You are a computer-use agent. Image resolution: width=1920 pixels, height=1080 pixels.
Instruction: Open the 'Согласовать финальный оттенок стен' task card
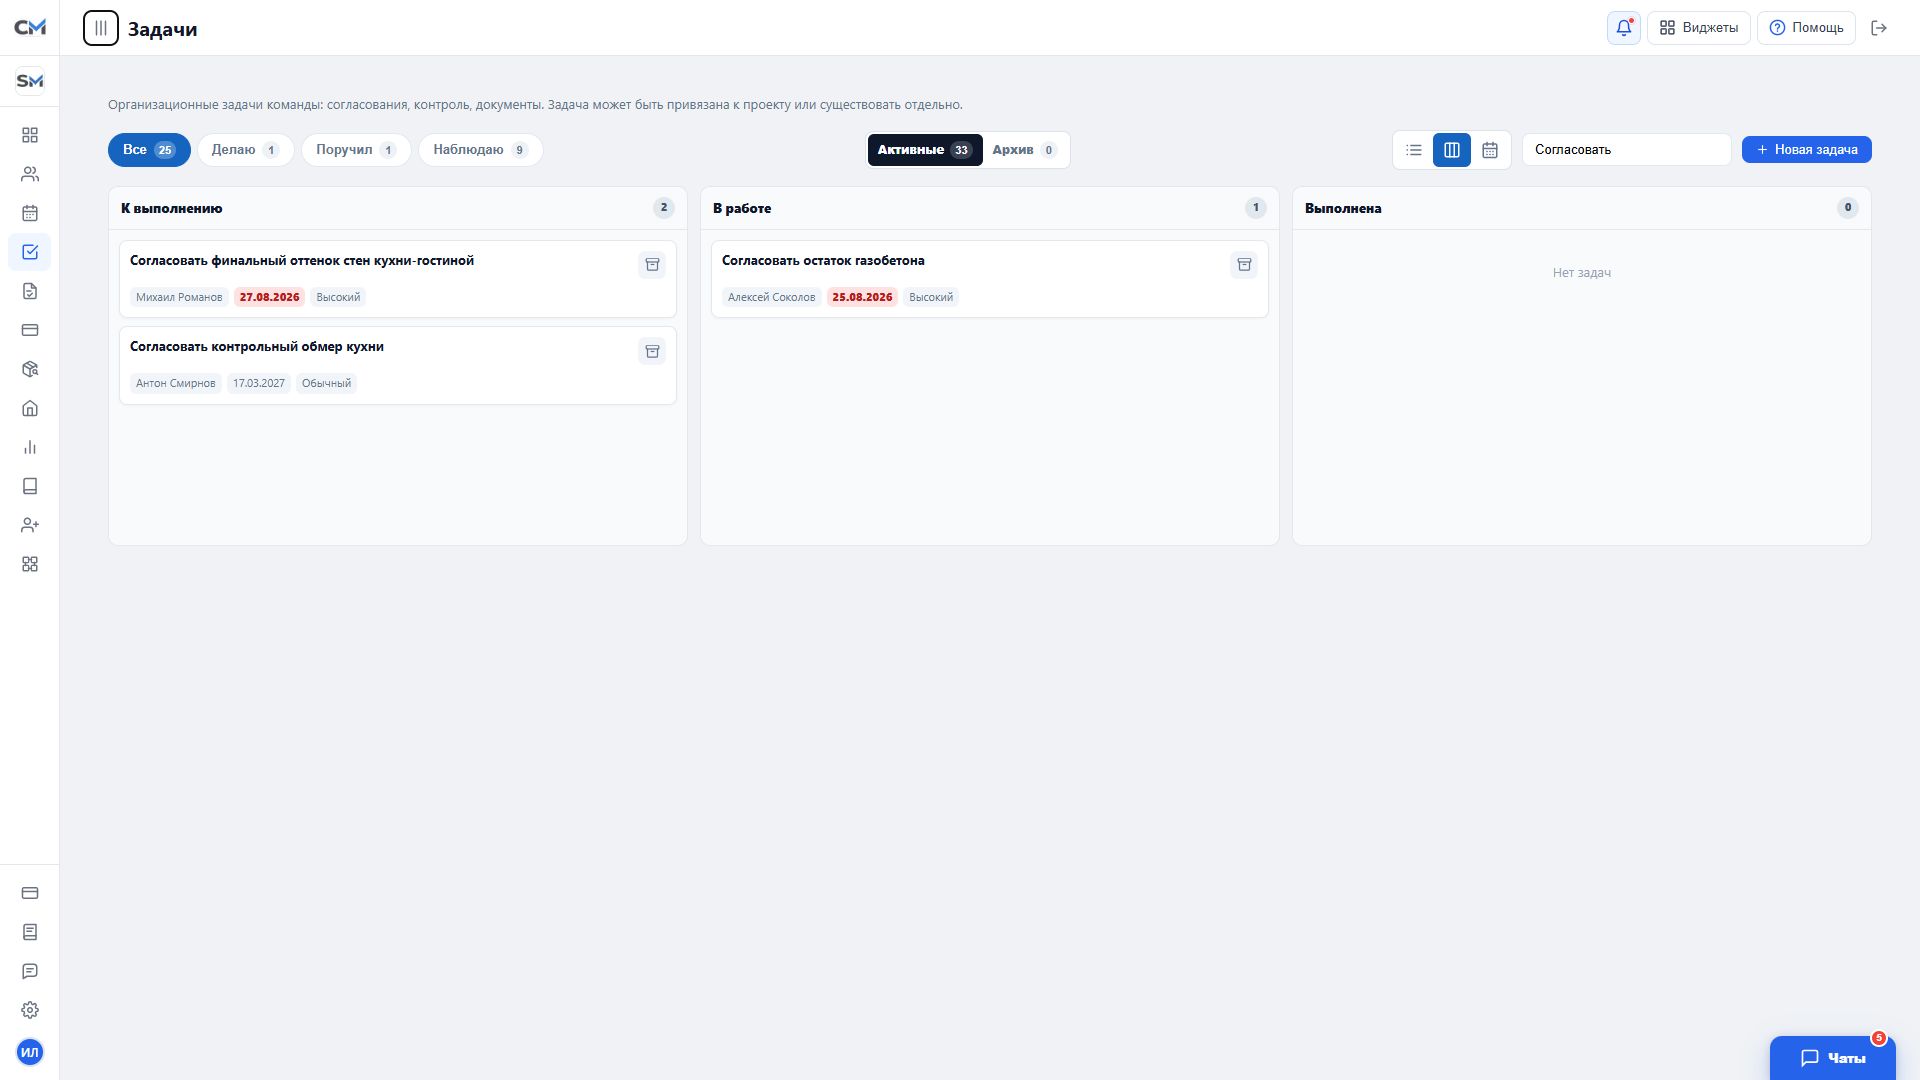397,279
